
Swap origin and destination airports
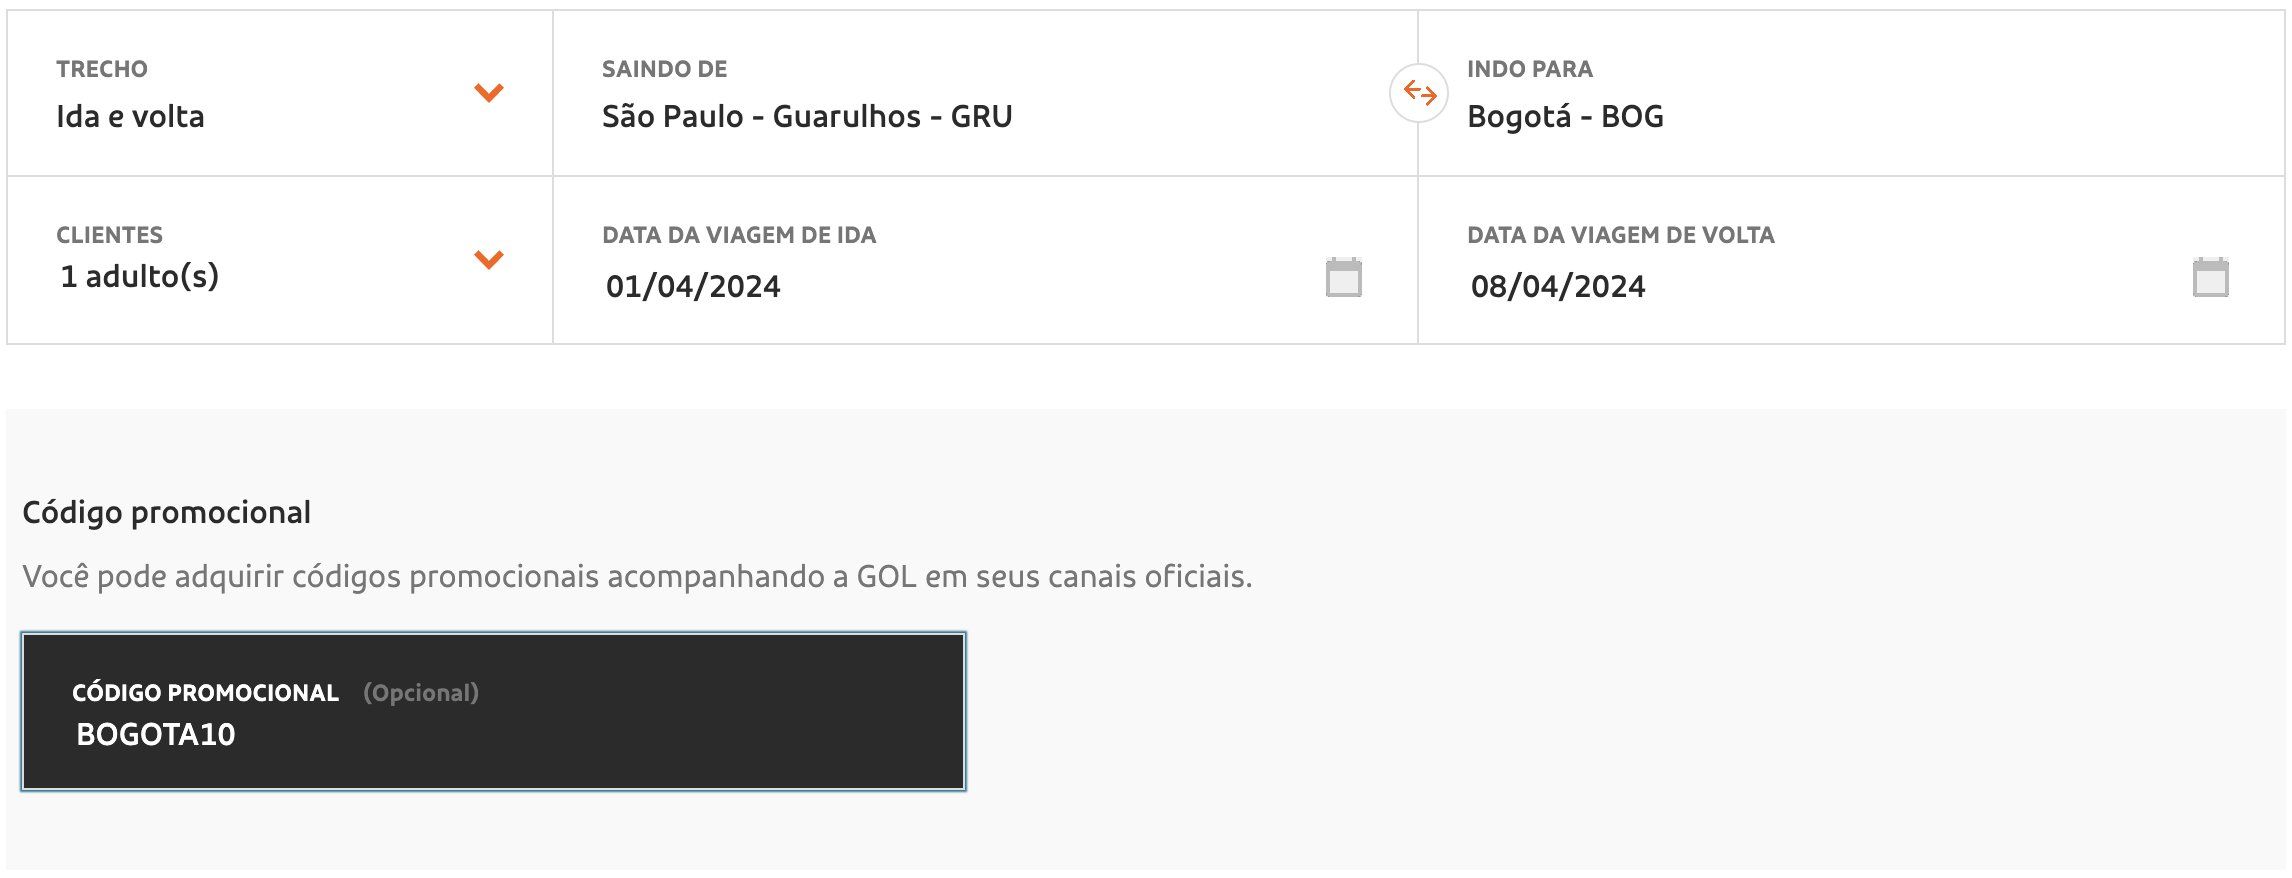tap(1419, 93)
